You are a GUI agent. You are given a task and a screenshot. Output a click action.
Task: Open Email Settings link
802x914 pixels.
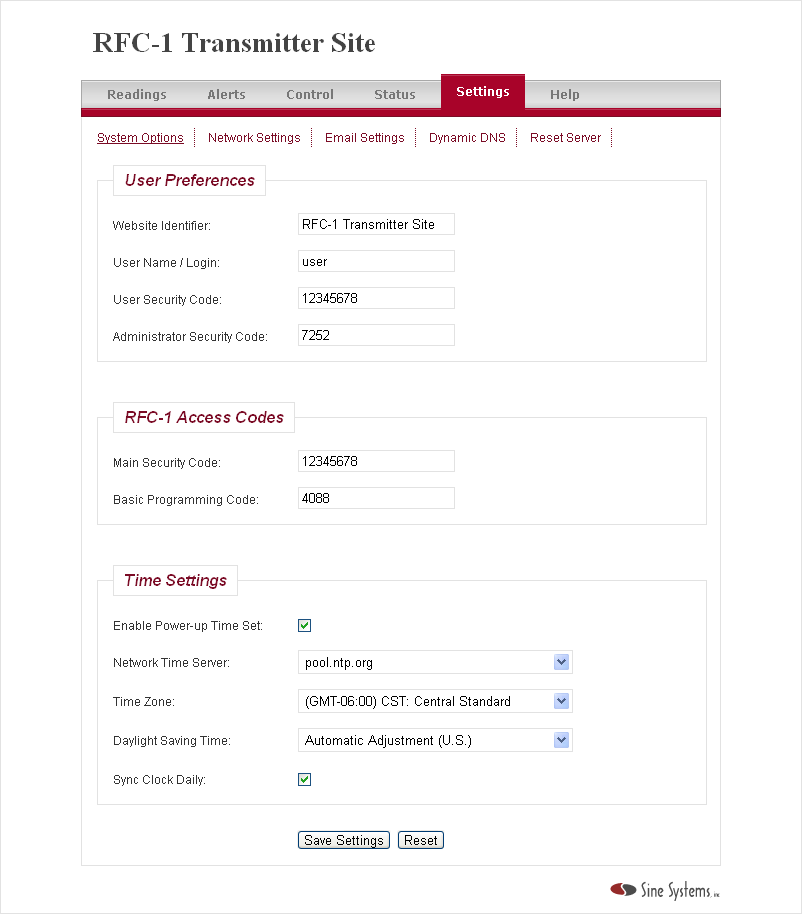(364, 138)
